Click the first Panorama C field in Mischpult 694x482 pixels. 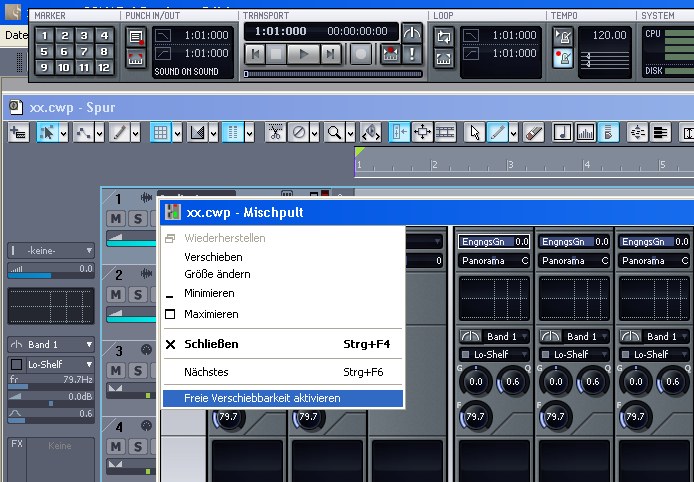(x=494, y=261)
